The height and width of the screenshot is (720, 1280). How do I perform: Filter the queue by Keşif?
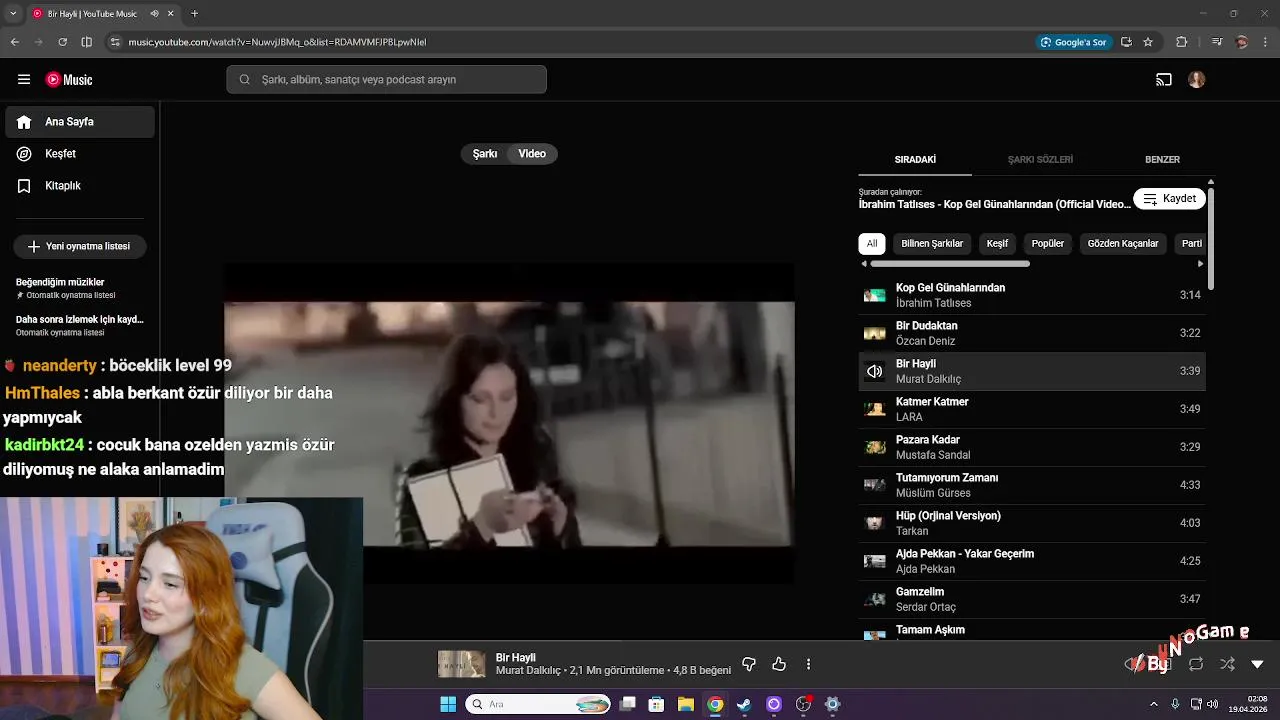997,244
